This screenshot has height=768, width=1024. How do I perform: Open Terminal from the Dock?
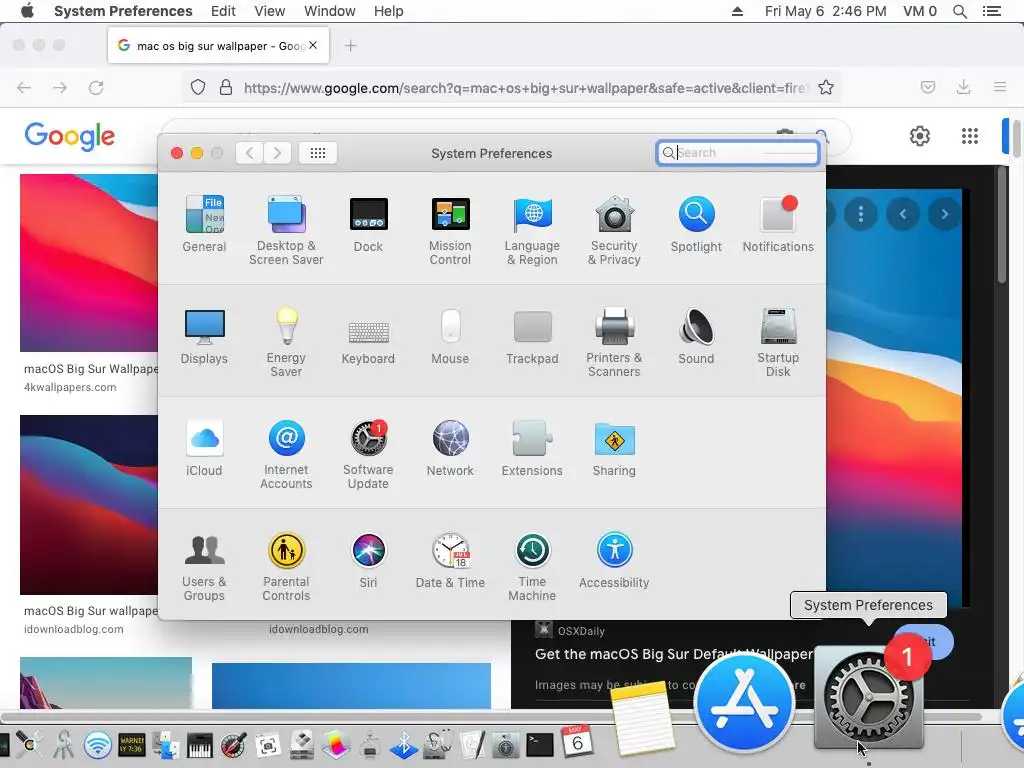point(540,744)
